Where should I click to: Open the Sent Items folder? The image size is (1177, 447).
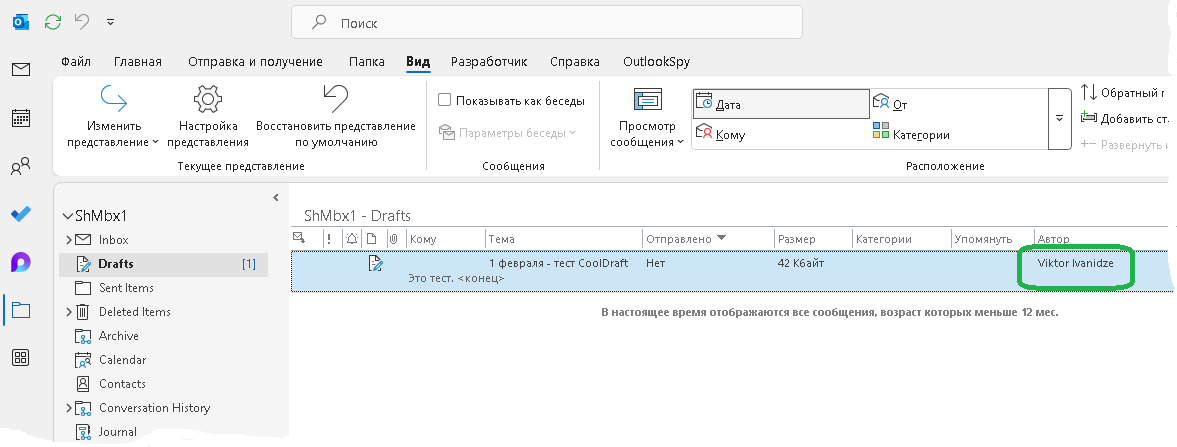126,288
